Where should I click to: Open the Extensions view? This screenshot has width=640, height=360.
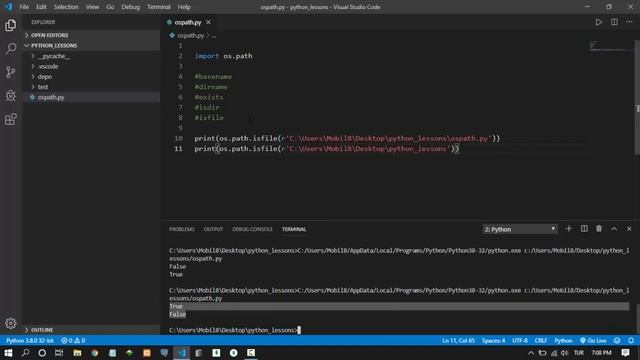11,119
